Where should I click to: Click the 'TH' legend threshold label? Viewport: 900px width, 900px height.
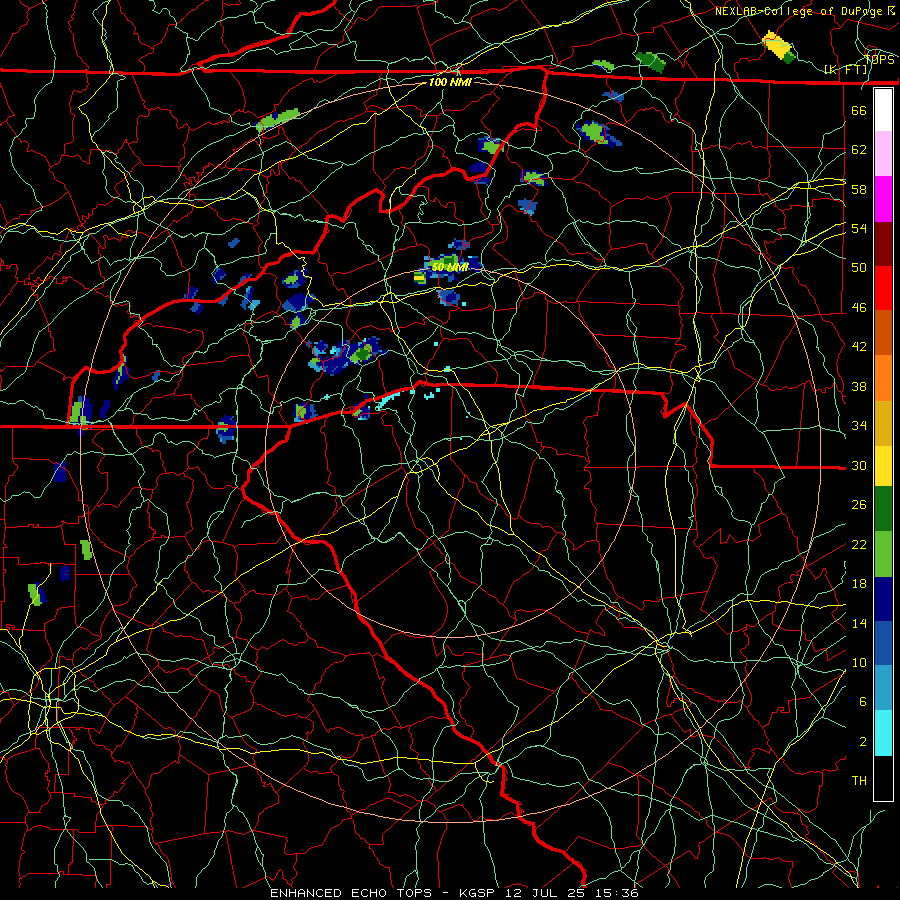859,781
